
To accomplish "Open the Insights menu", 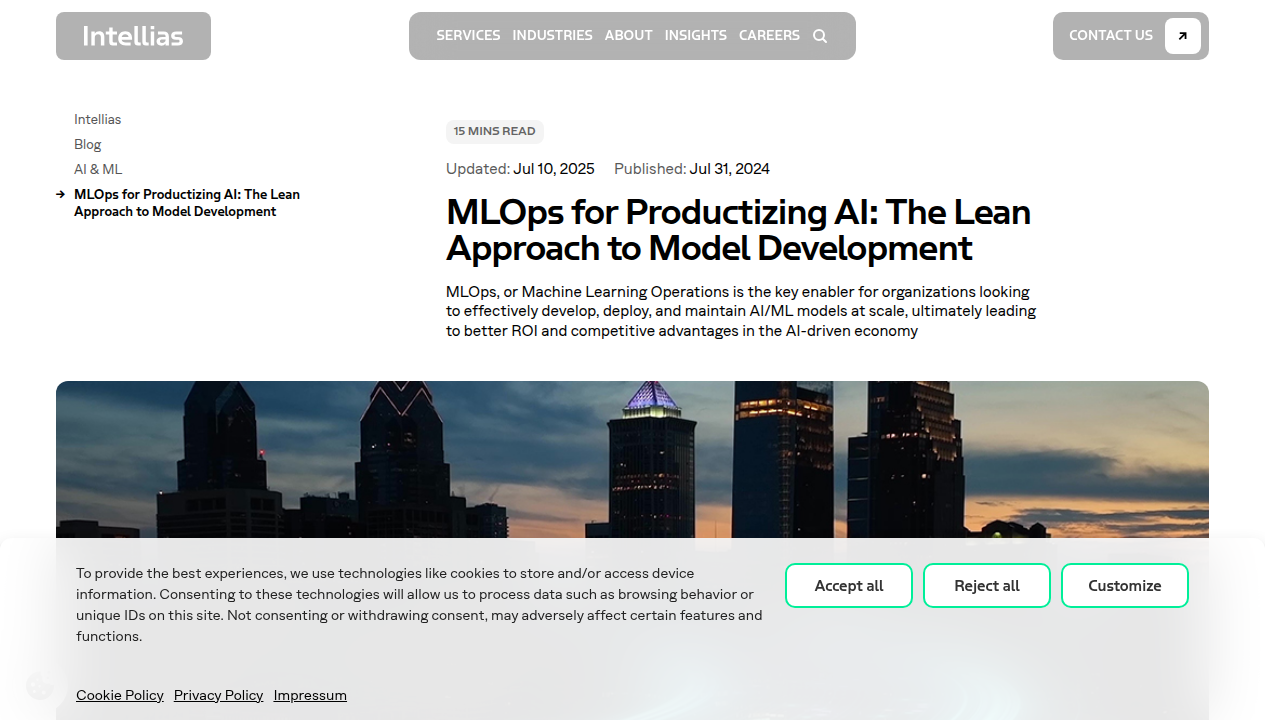I will [x=696, y=35].
